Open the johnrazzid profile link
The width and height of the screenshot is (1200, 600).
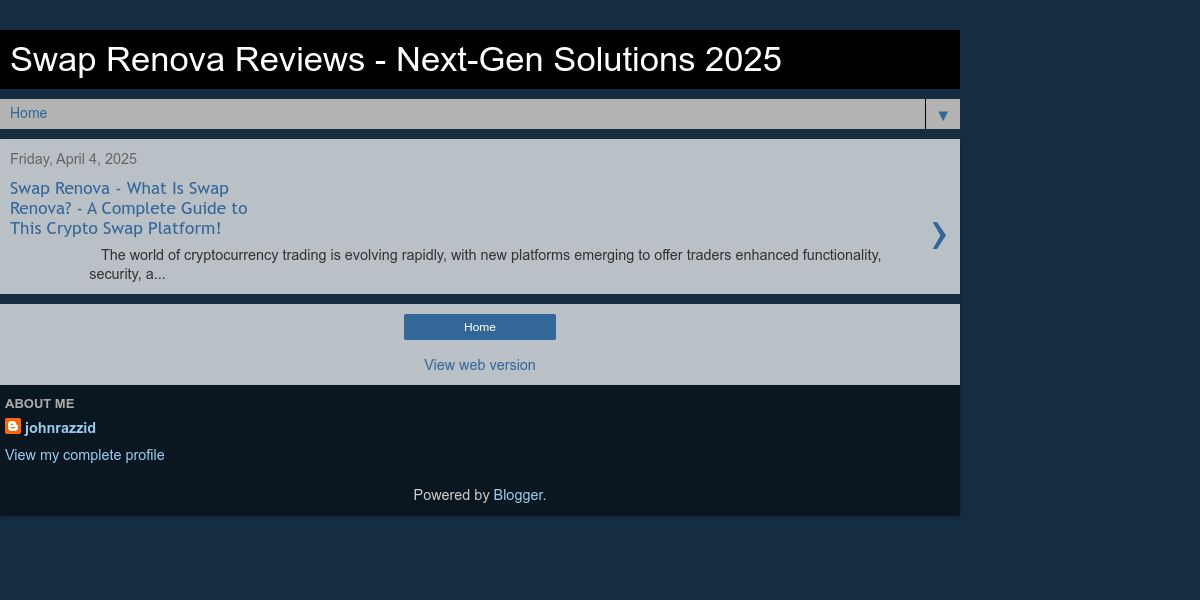(60, 428)
